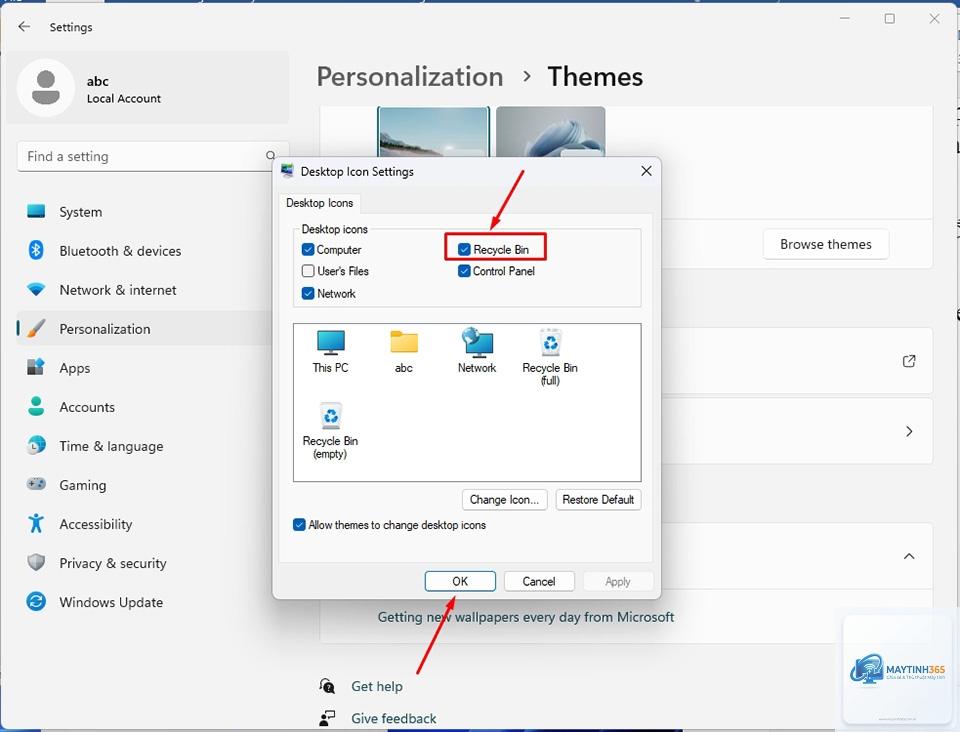Click the Accessibility figure icon
The image size is (960, 732).
36,523
